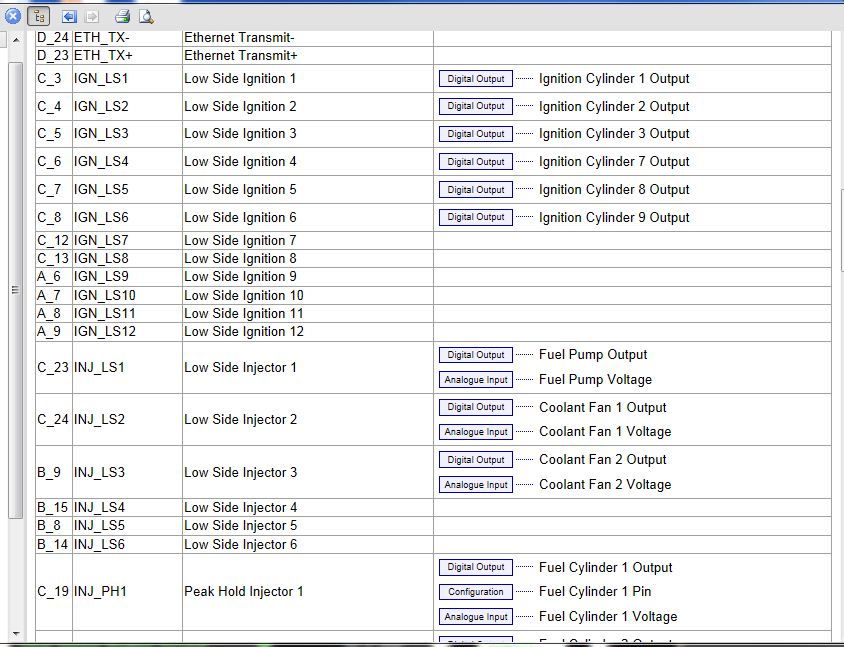Select the Ignition Cylinder 9 Output link
Image resolution: width=844 pixels, height=647 pixels.
point(614,217)
